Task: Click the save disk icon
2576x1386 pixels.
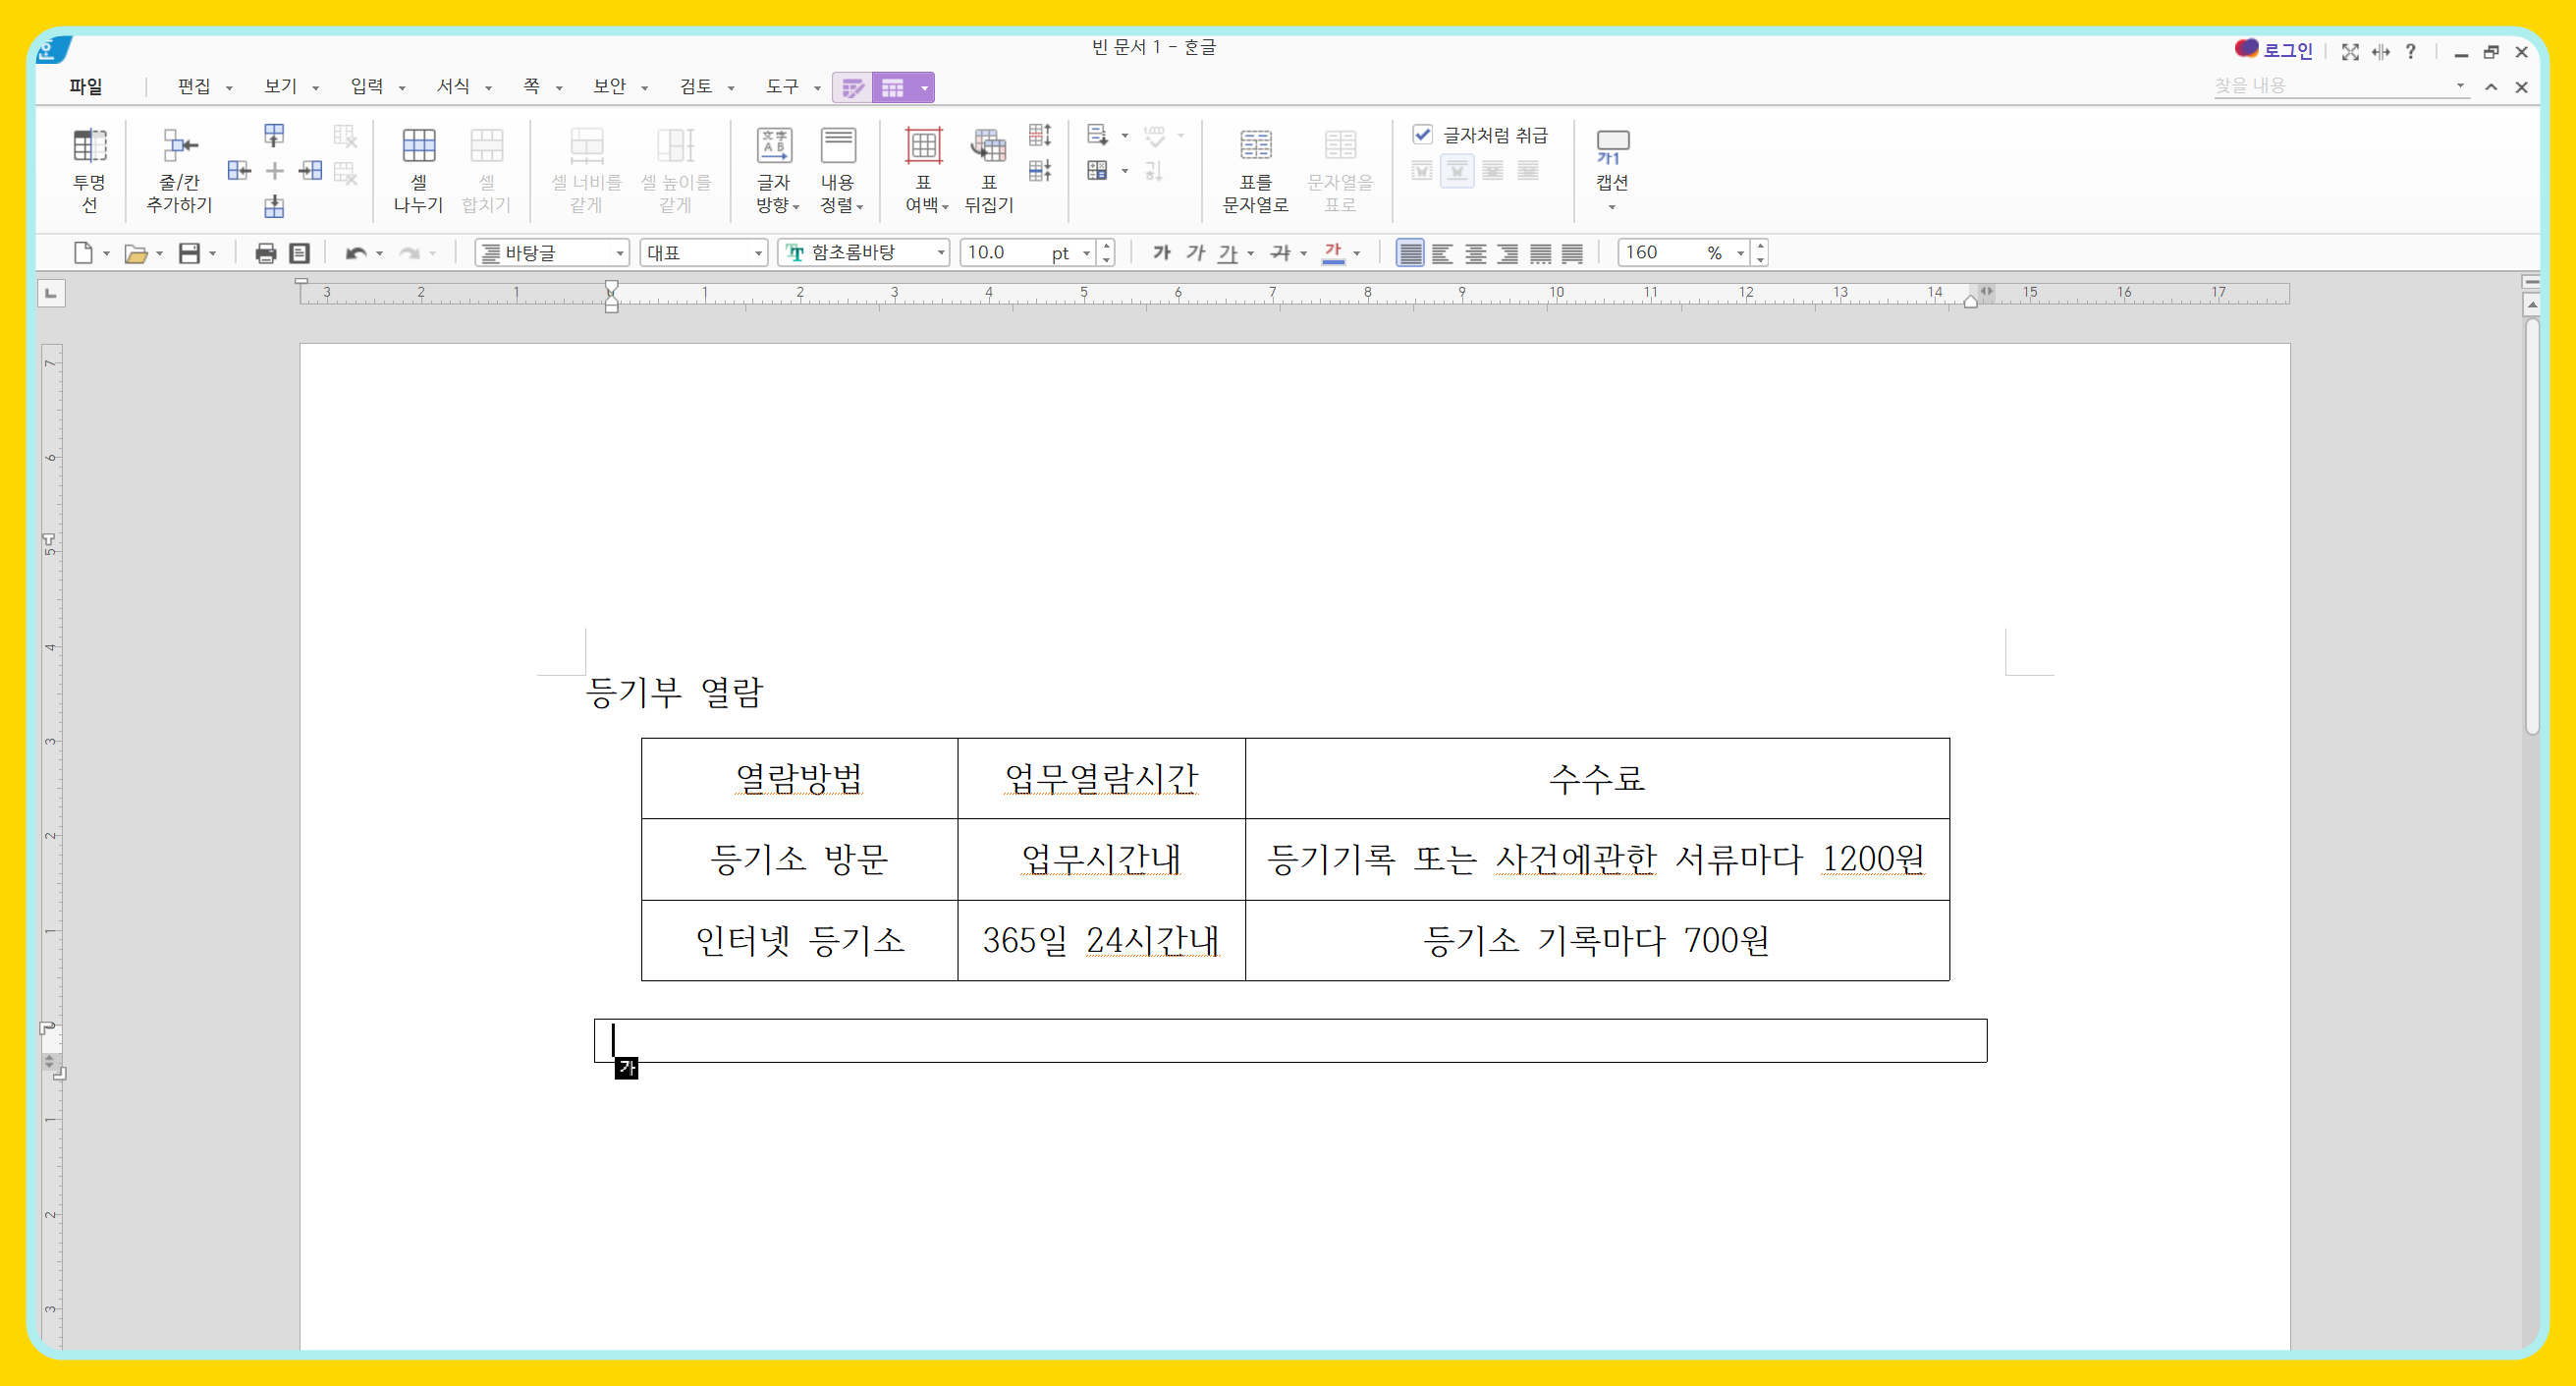Action: pos(189,253)
